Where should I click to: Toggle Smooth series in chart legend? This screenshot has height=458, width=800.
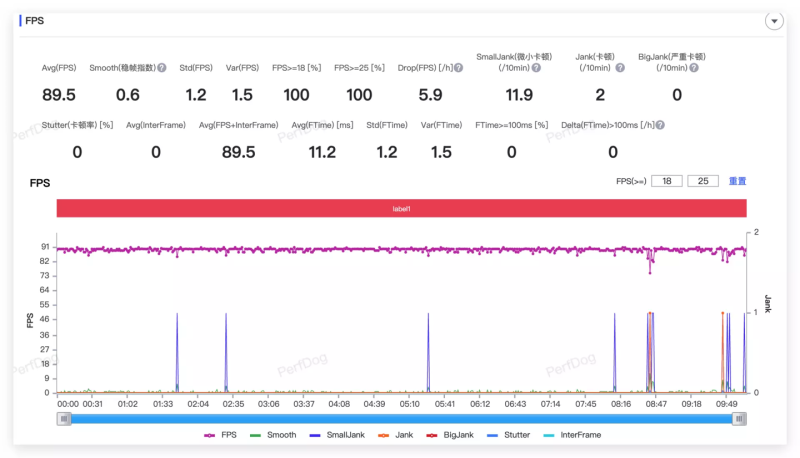pyautogui.click(x=273, y=435)
